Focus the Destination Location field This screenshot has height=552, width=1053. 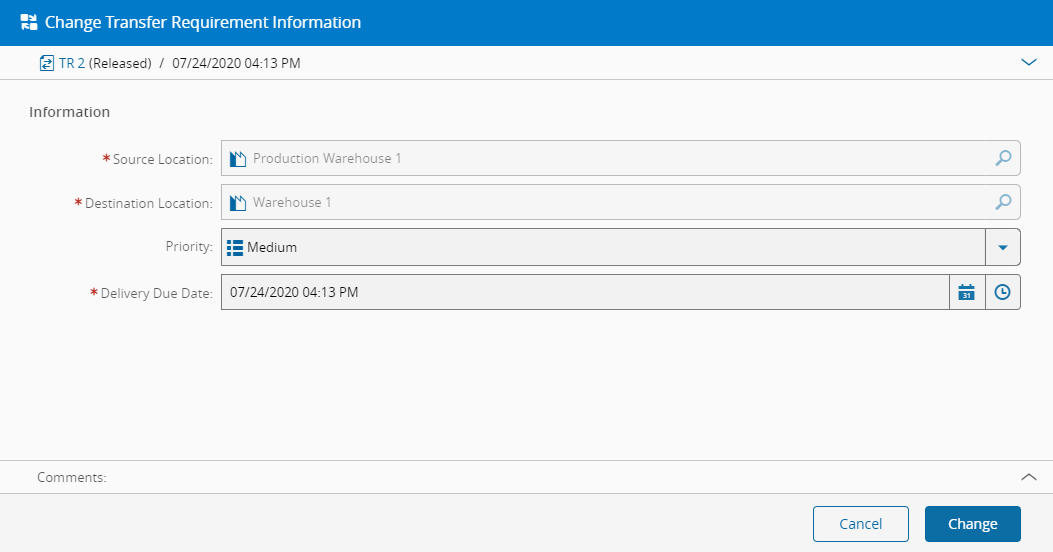pos(600,202)
